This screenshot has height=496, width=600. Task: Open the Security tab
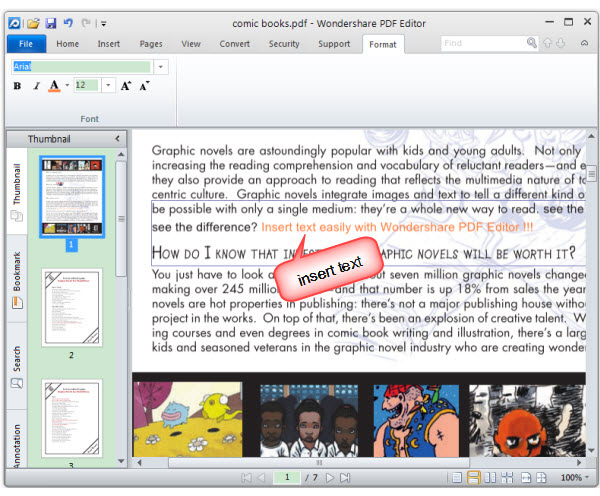click(284, 44)
